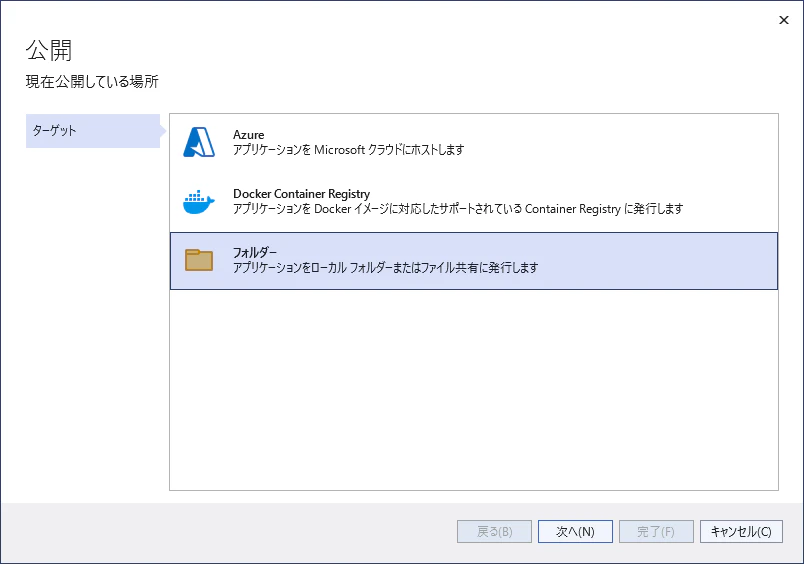This screenshot has height=564, width=804.
Task: Click the disabled 完了(F) button
Action: (x=656, y=532)
